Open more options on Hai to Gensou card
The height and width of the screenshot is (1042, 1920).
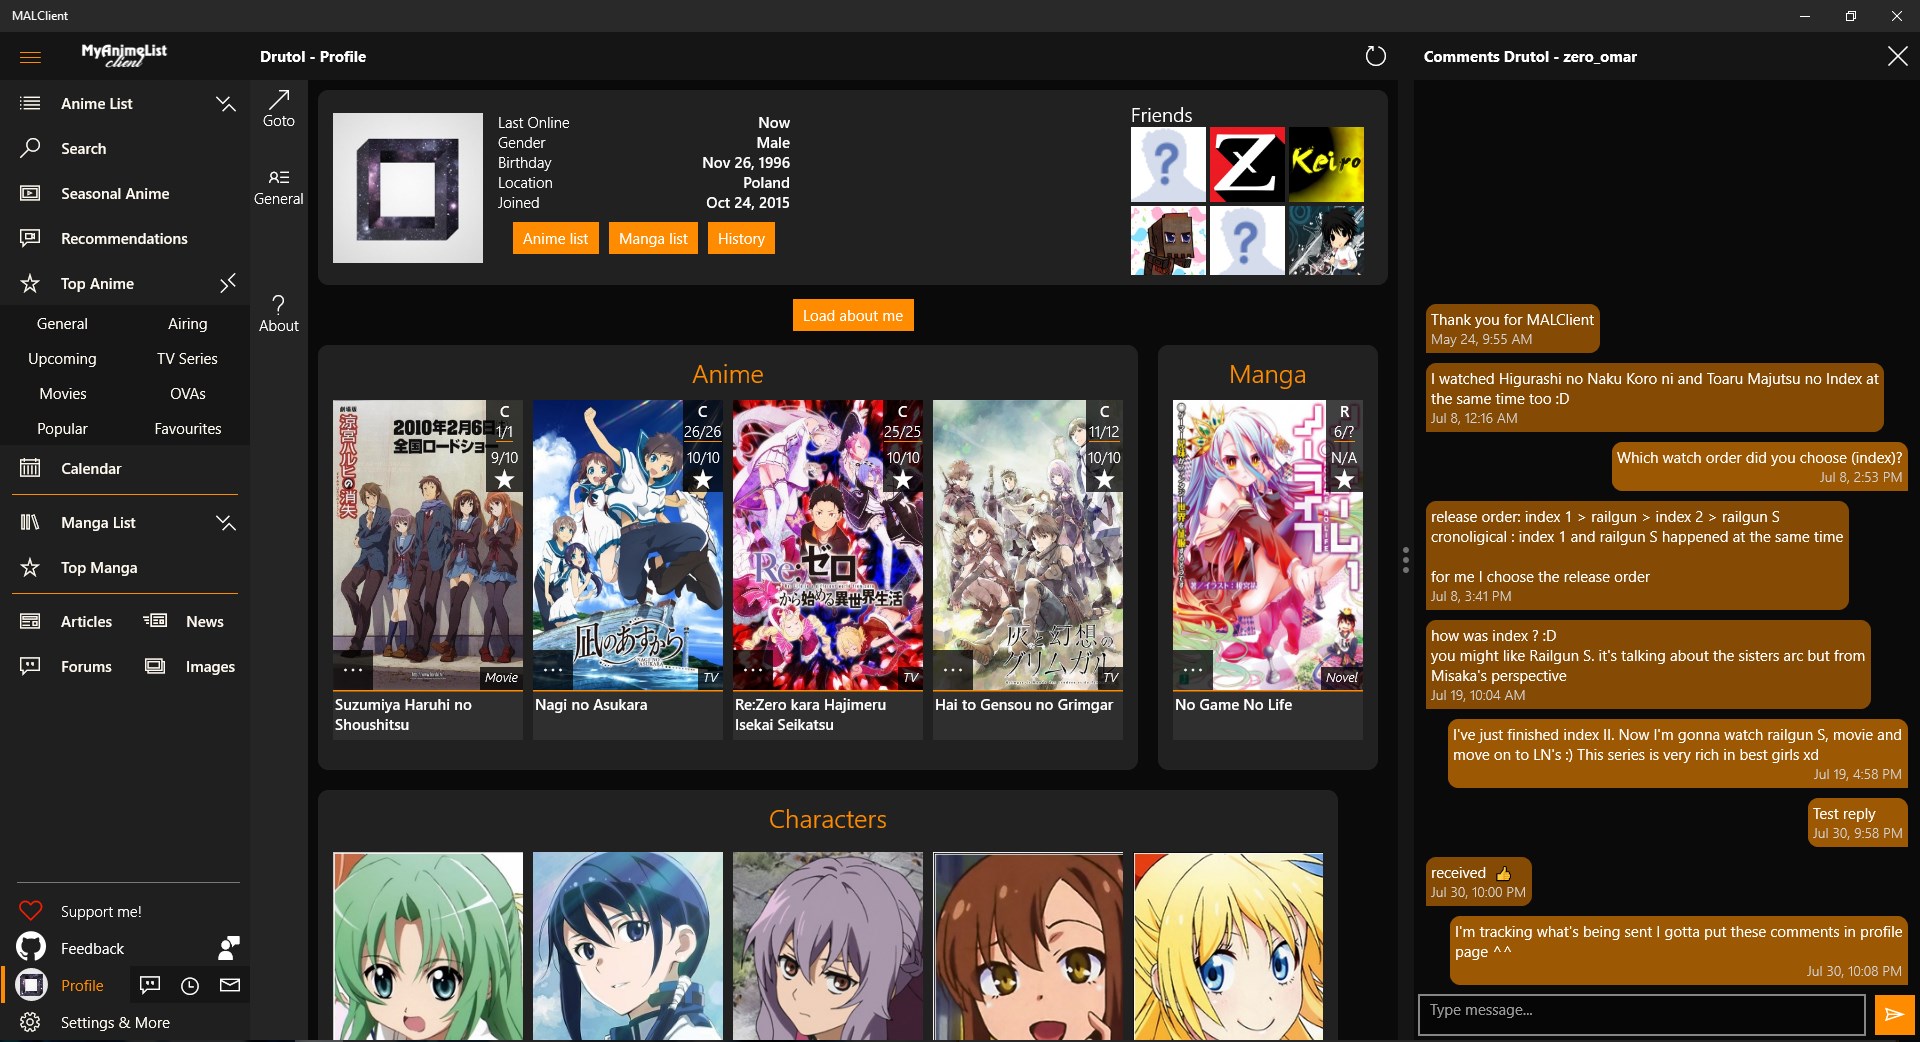pyautogui.click(x=953, y=670)
